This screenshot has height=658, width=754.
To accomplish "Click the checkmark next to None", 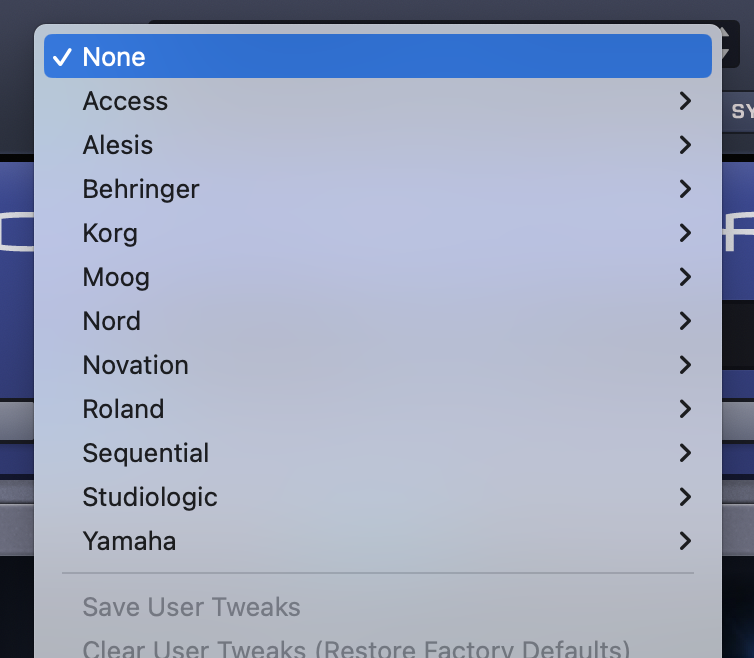I will click(x=62, y=57).
